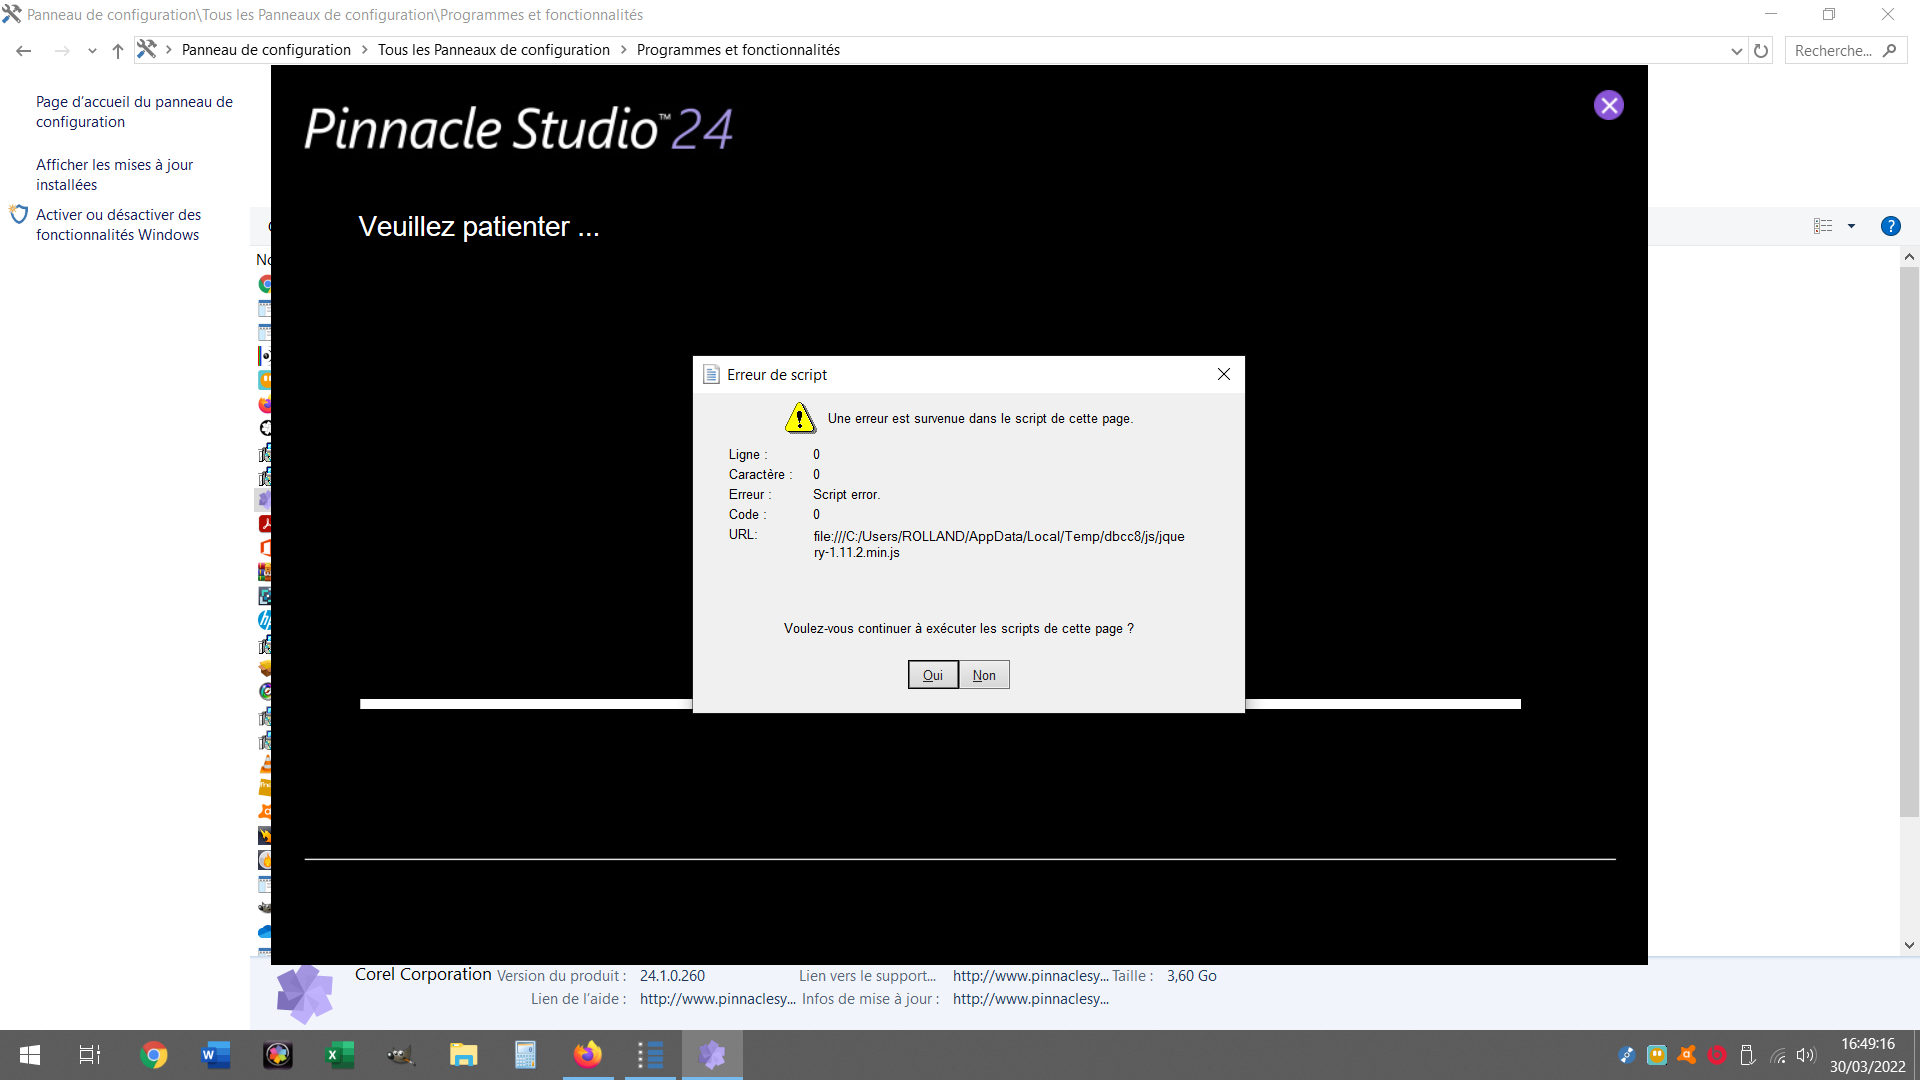Screen dimensions: 1920x1080
Task: Open the volume speaker tray icon
Action: pyautogui.click(x=1805, y=1055)
